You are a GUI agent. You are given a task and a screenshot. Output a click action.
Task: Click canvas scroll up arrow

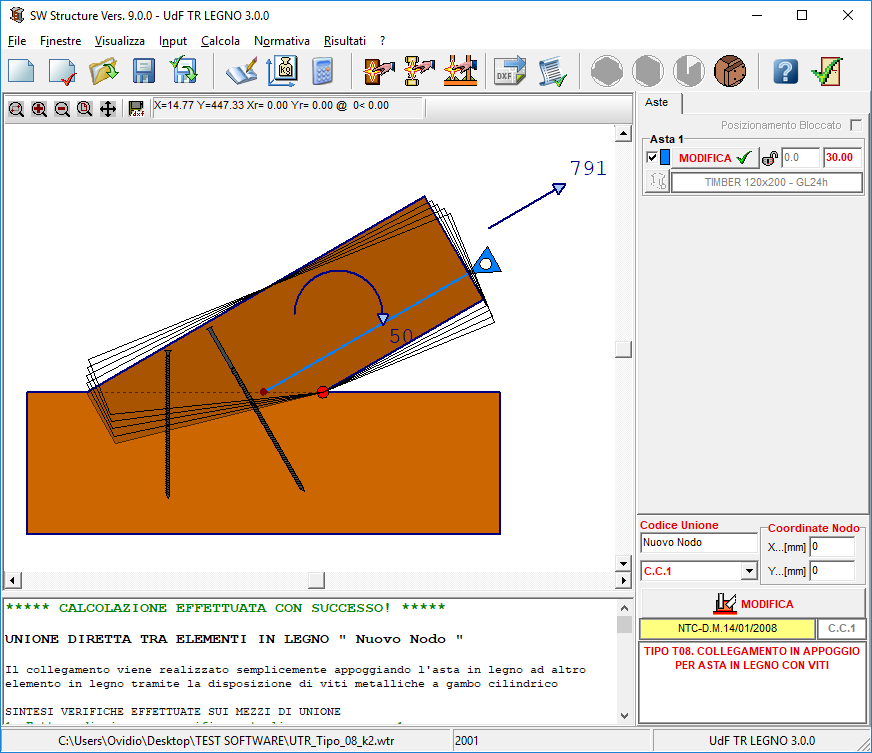623,133
